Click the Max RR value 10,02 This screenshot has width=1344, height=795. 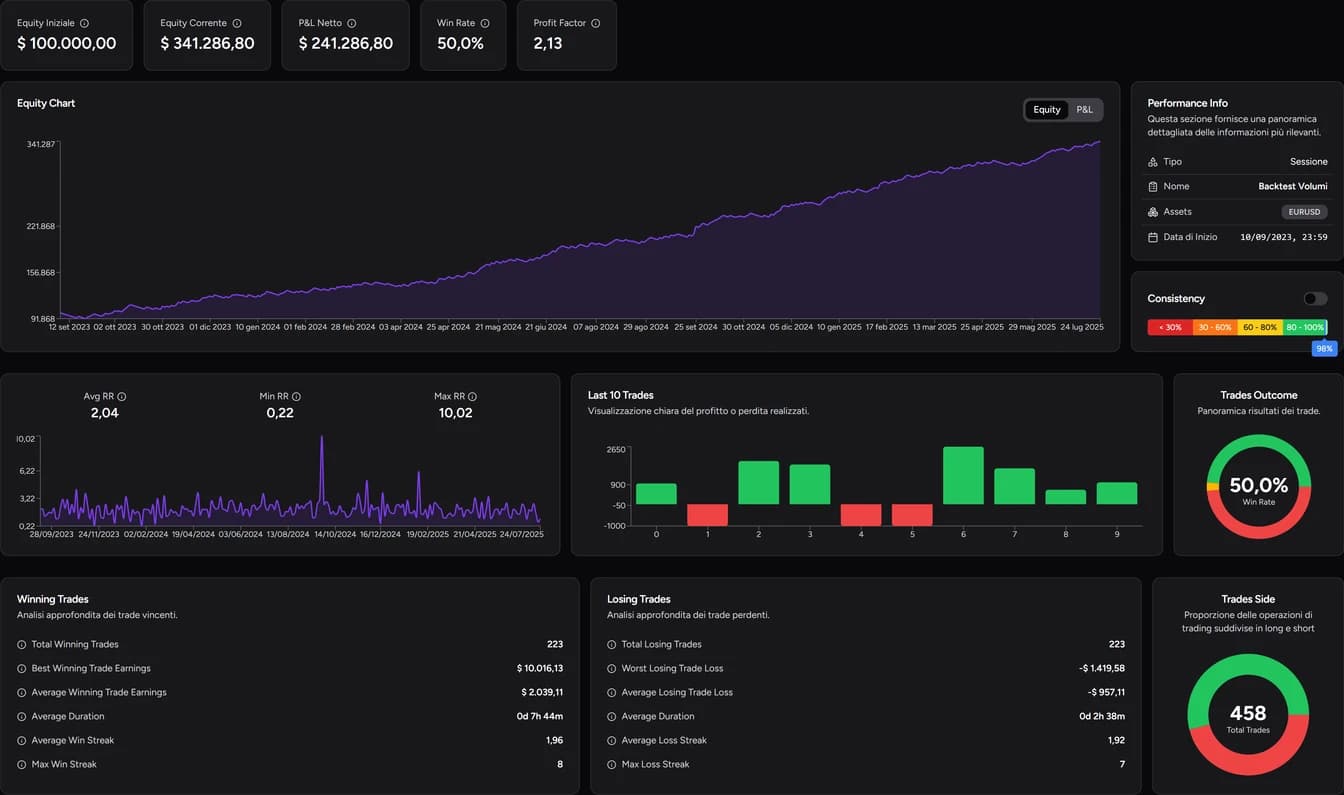[x=456, y=413]
